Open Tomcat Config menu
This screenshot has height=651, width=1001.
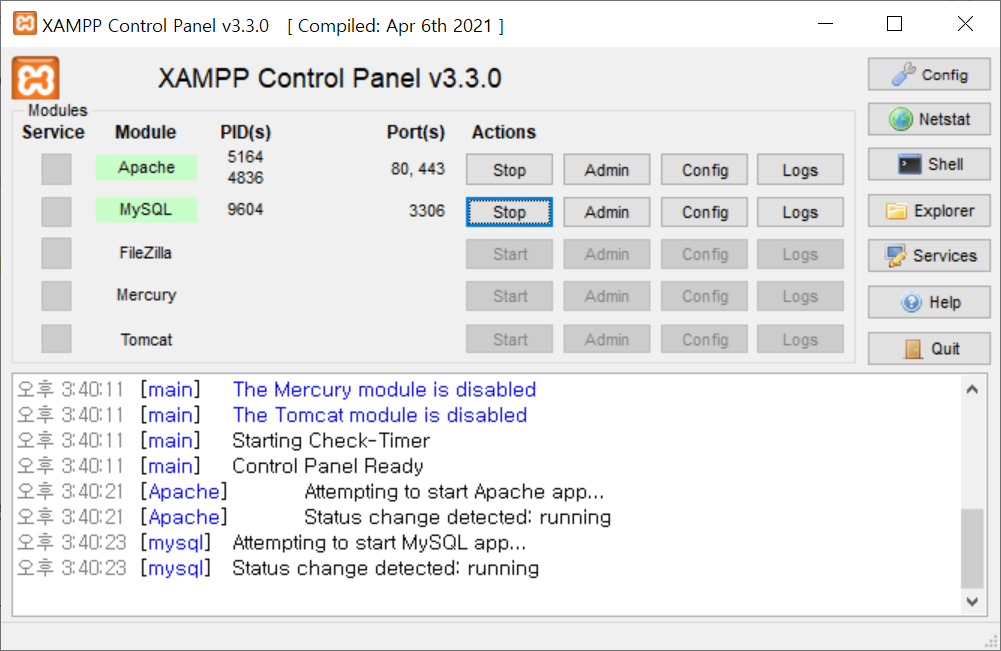pyautogui.click(x=704, y=340)
